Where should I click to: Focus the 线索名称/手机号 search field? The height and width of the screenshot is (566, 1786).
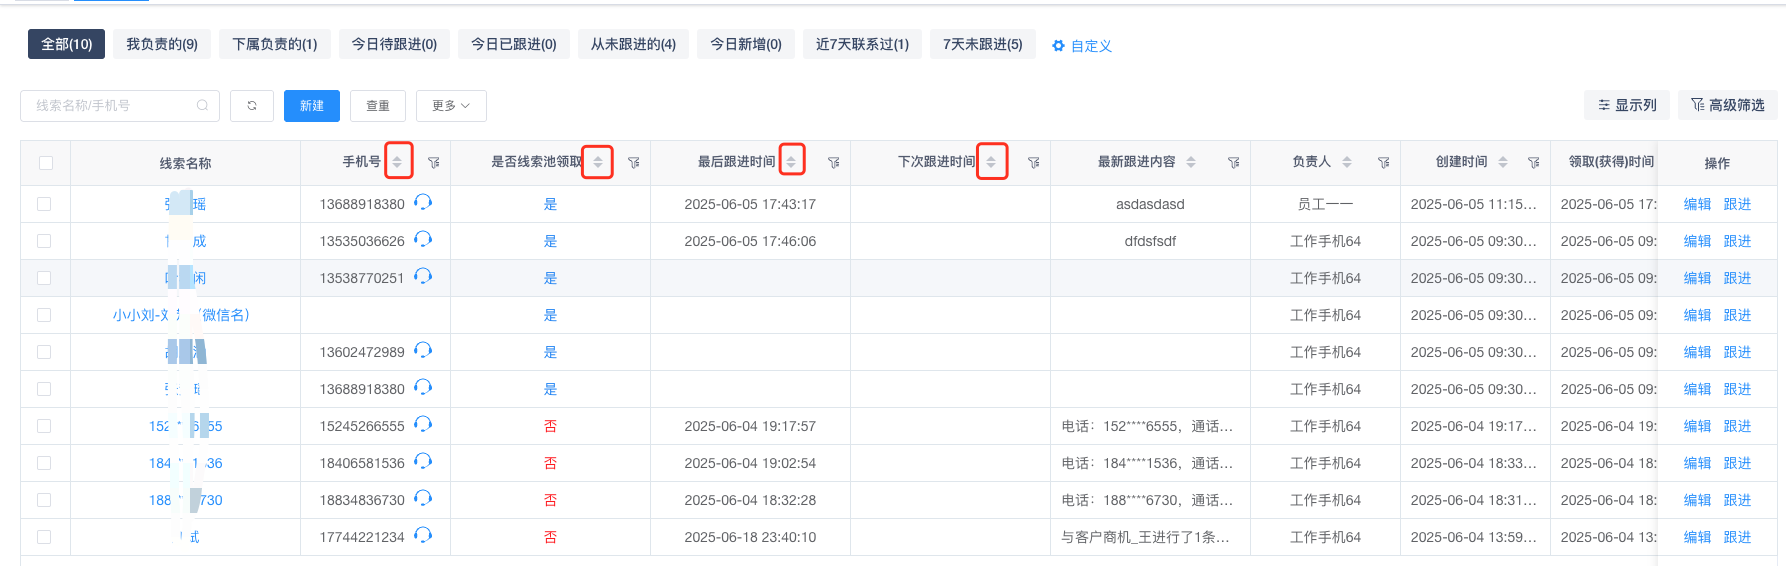(x=112, y=106)
